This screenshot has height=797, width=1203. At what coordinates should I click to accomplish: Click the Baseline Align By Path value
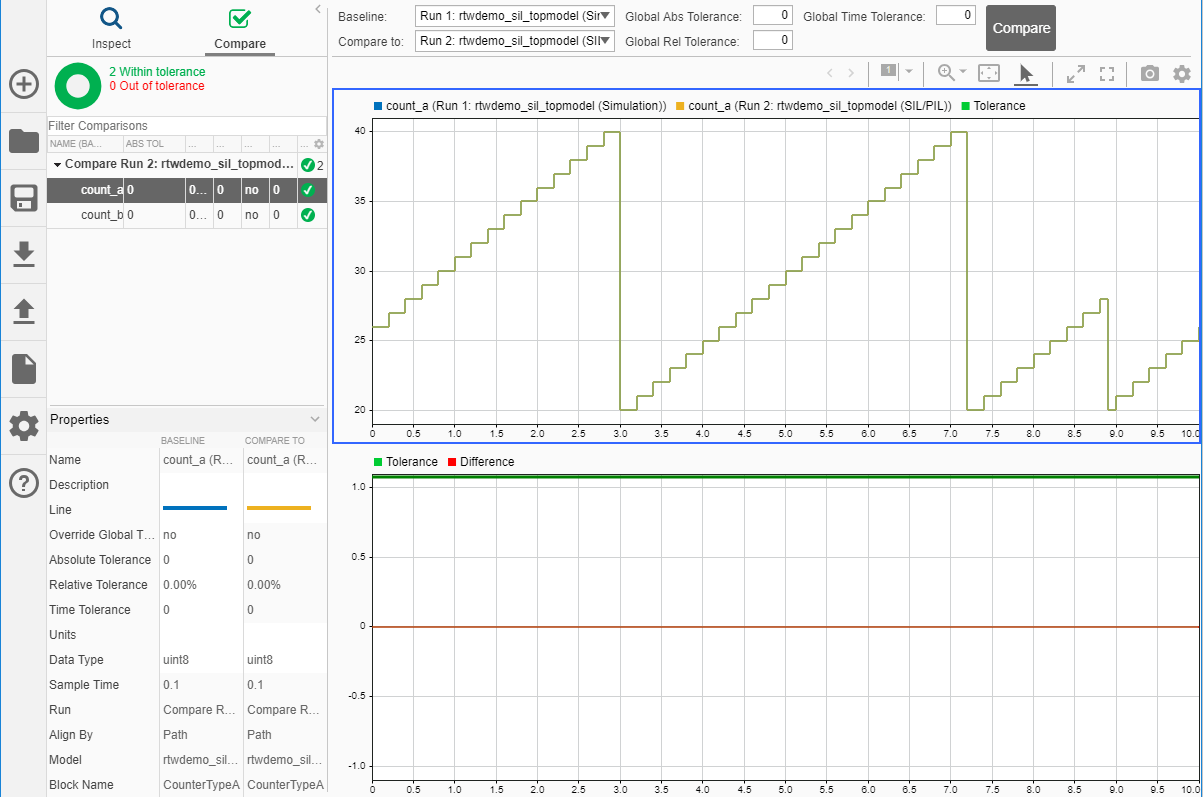(176, 735)
